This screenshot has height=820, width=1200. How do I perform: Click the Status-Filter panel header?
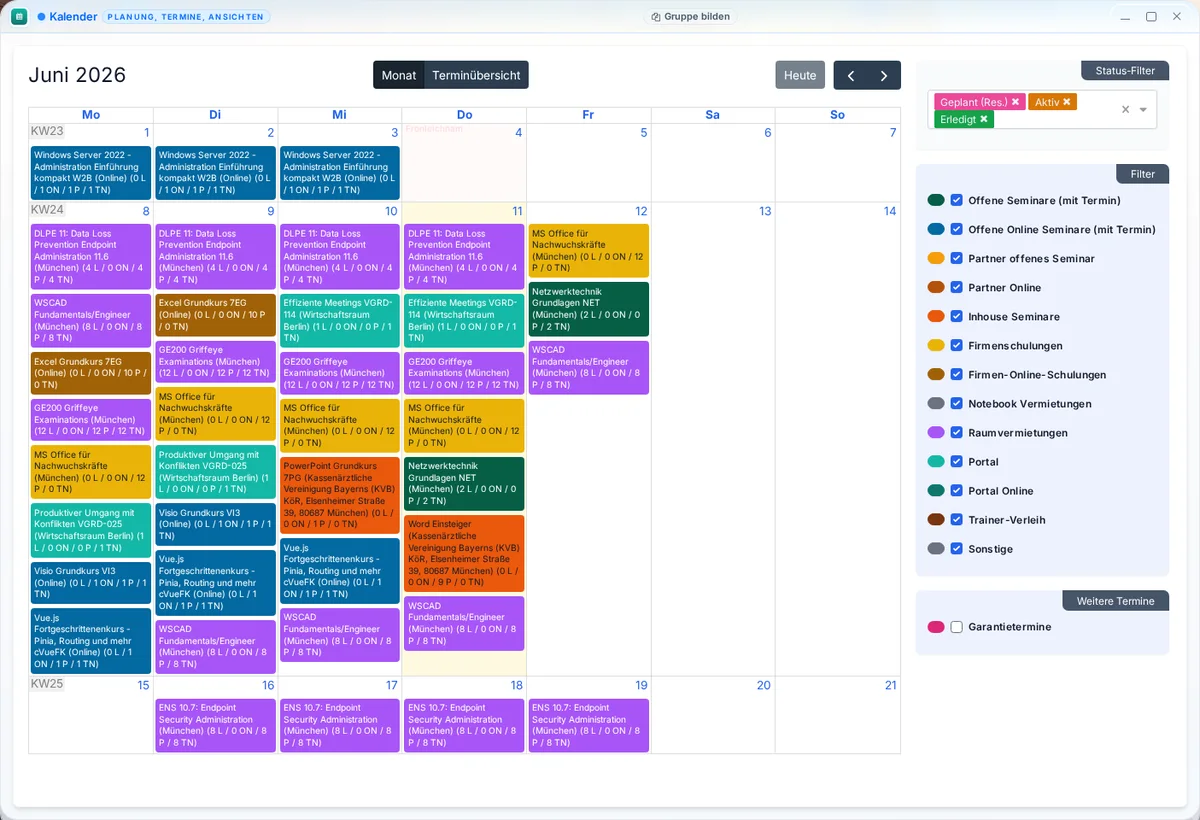point(1125,71)
